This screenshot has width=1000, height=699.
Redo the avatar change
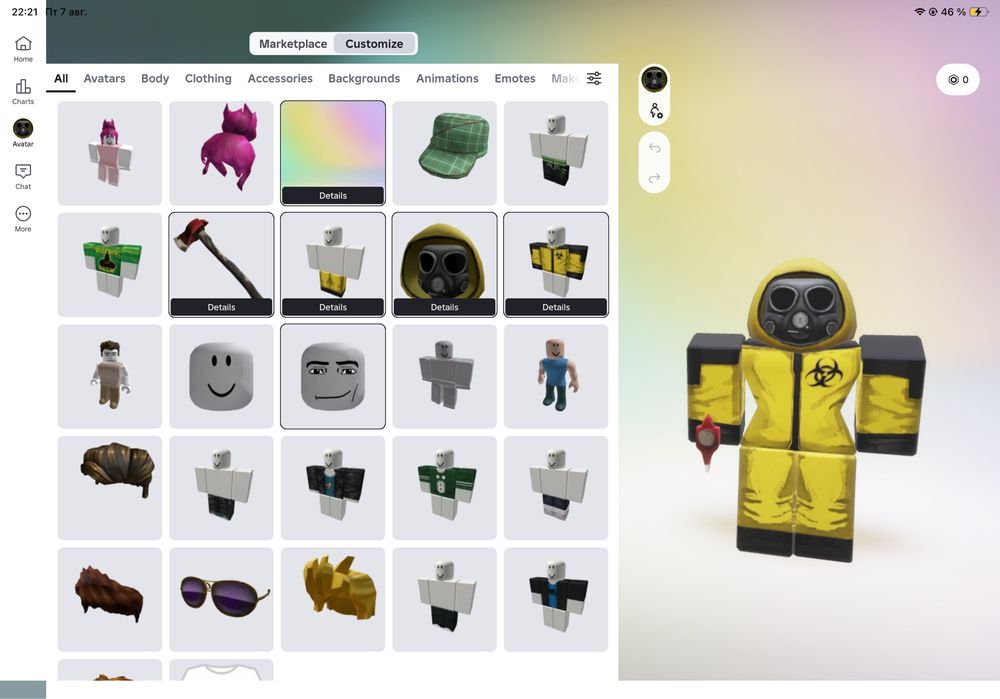point(654,178)
